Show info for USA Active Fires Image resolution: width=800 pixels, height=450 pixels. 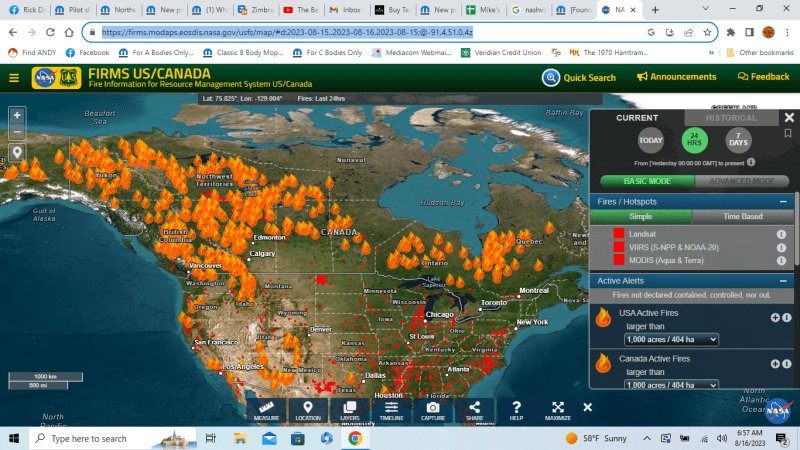pyautogui.click(x=786, y=317)
